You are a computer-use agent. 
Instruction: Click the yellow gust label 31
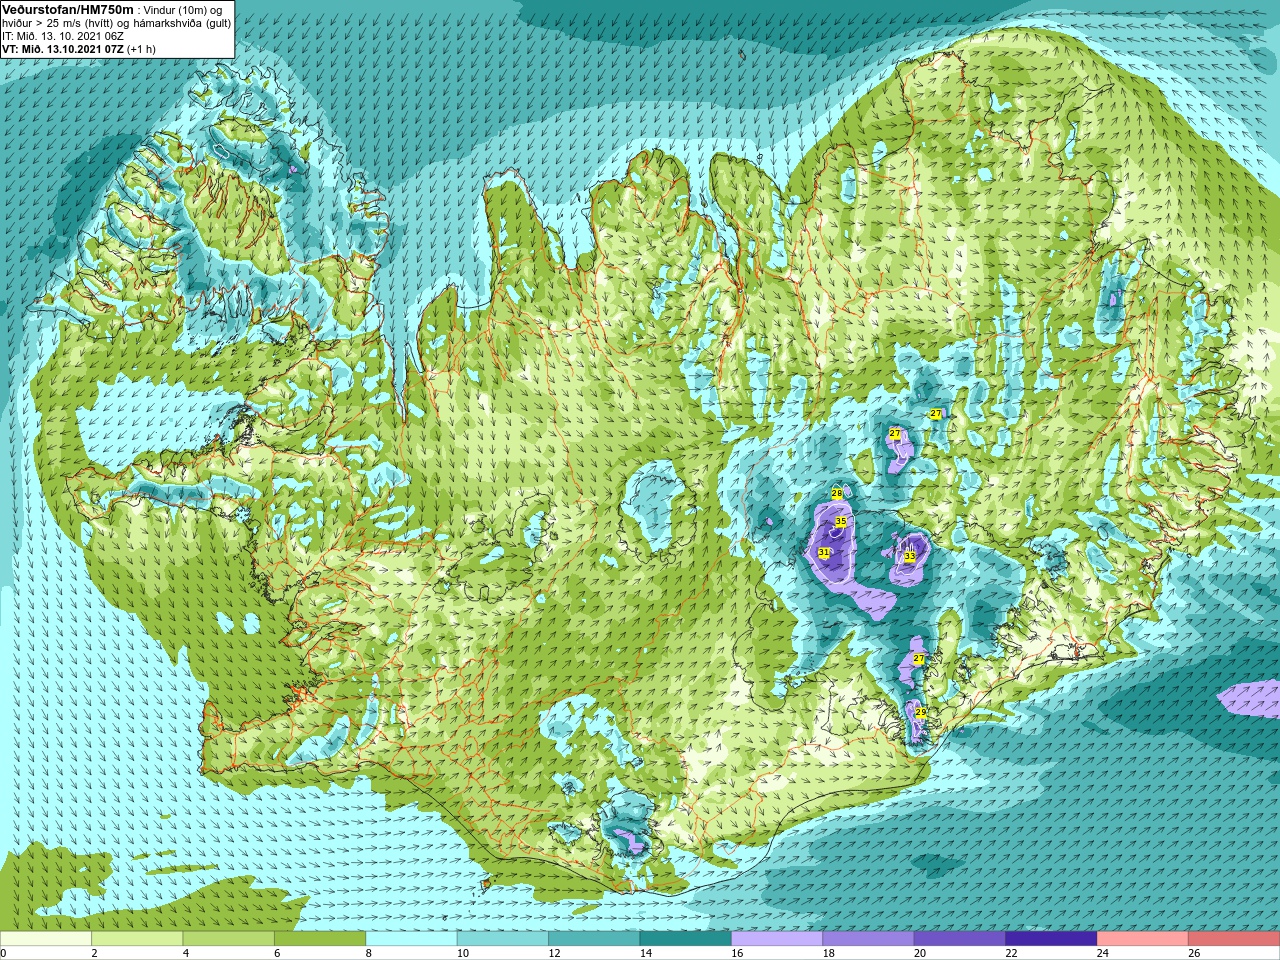tap(824, 552)
